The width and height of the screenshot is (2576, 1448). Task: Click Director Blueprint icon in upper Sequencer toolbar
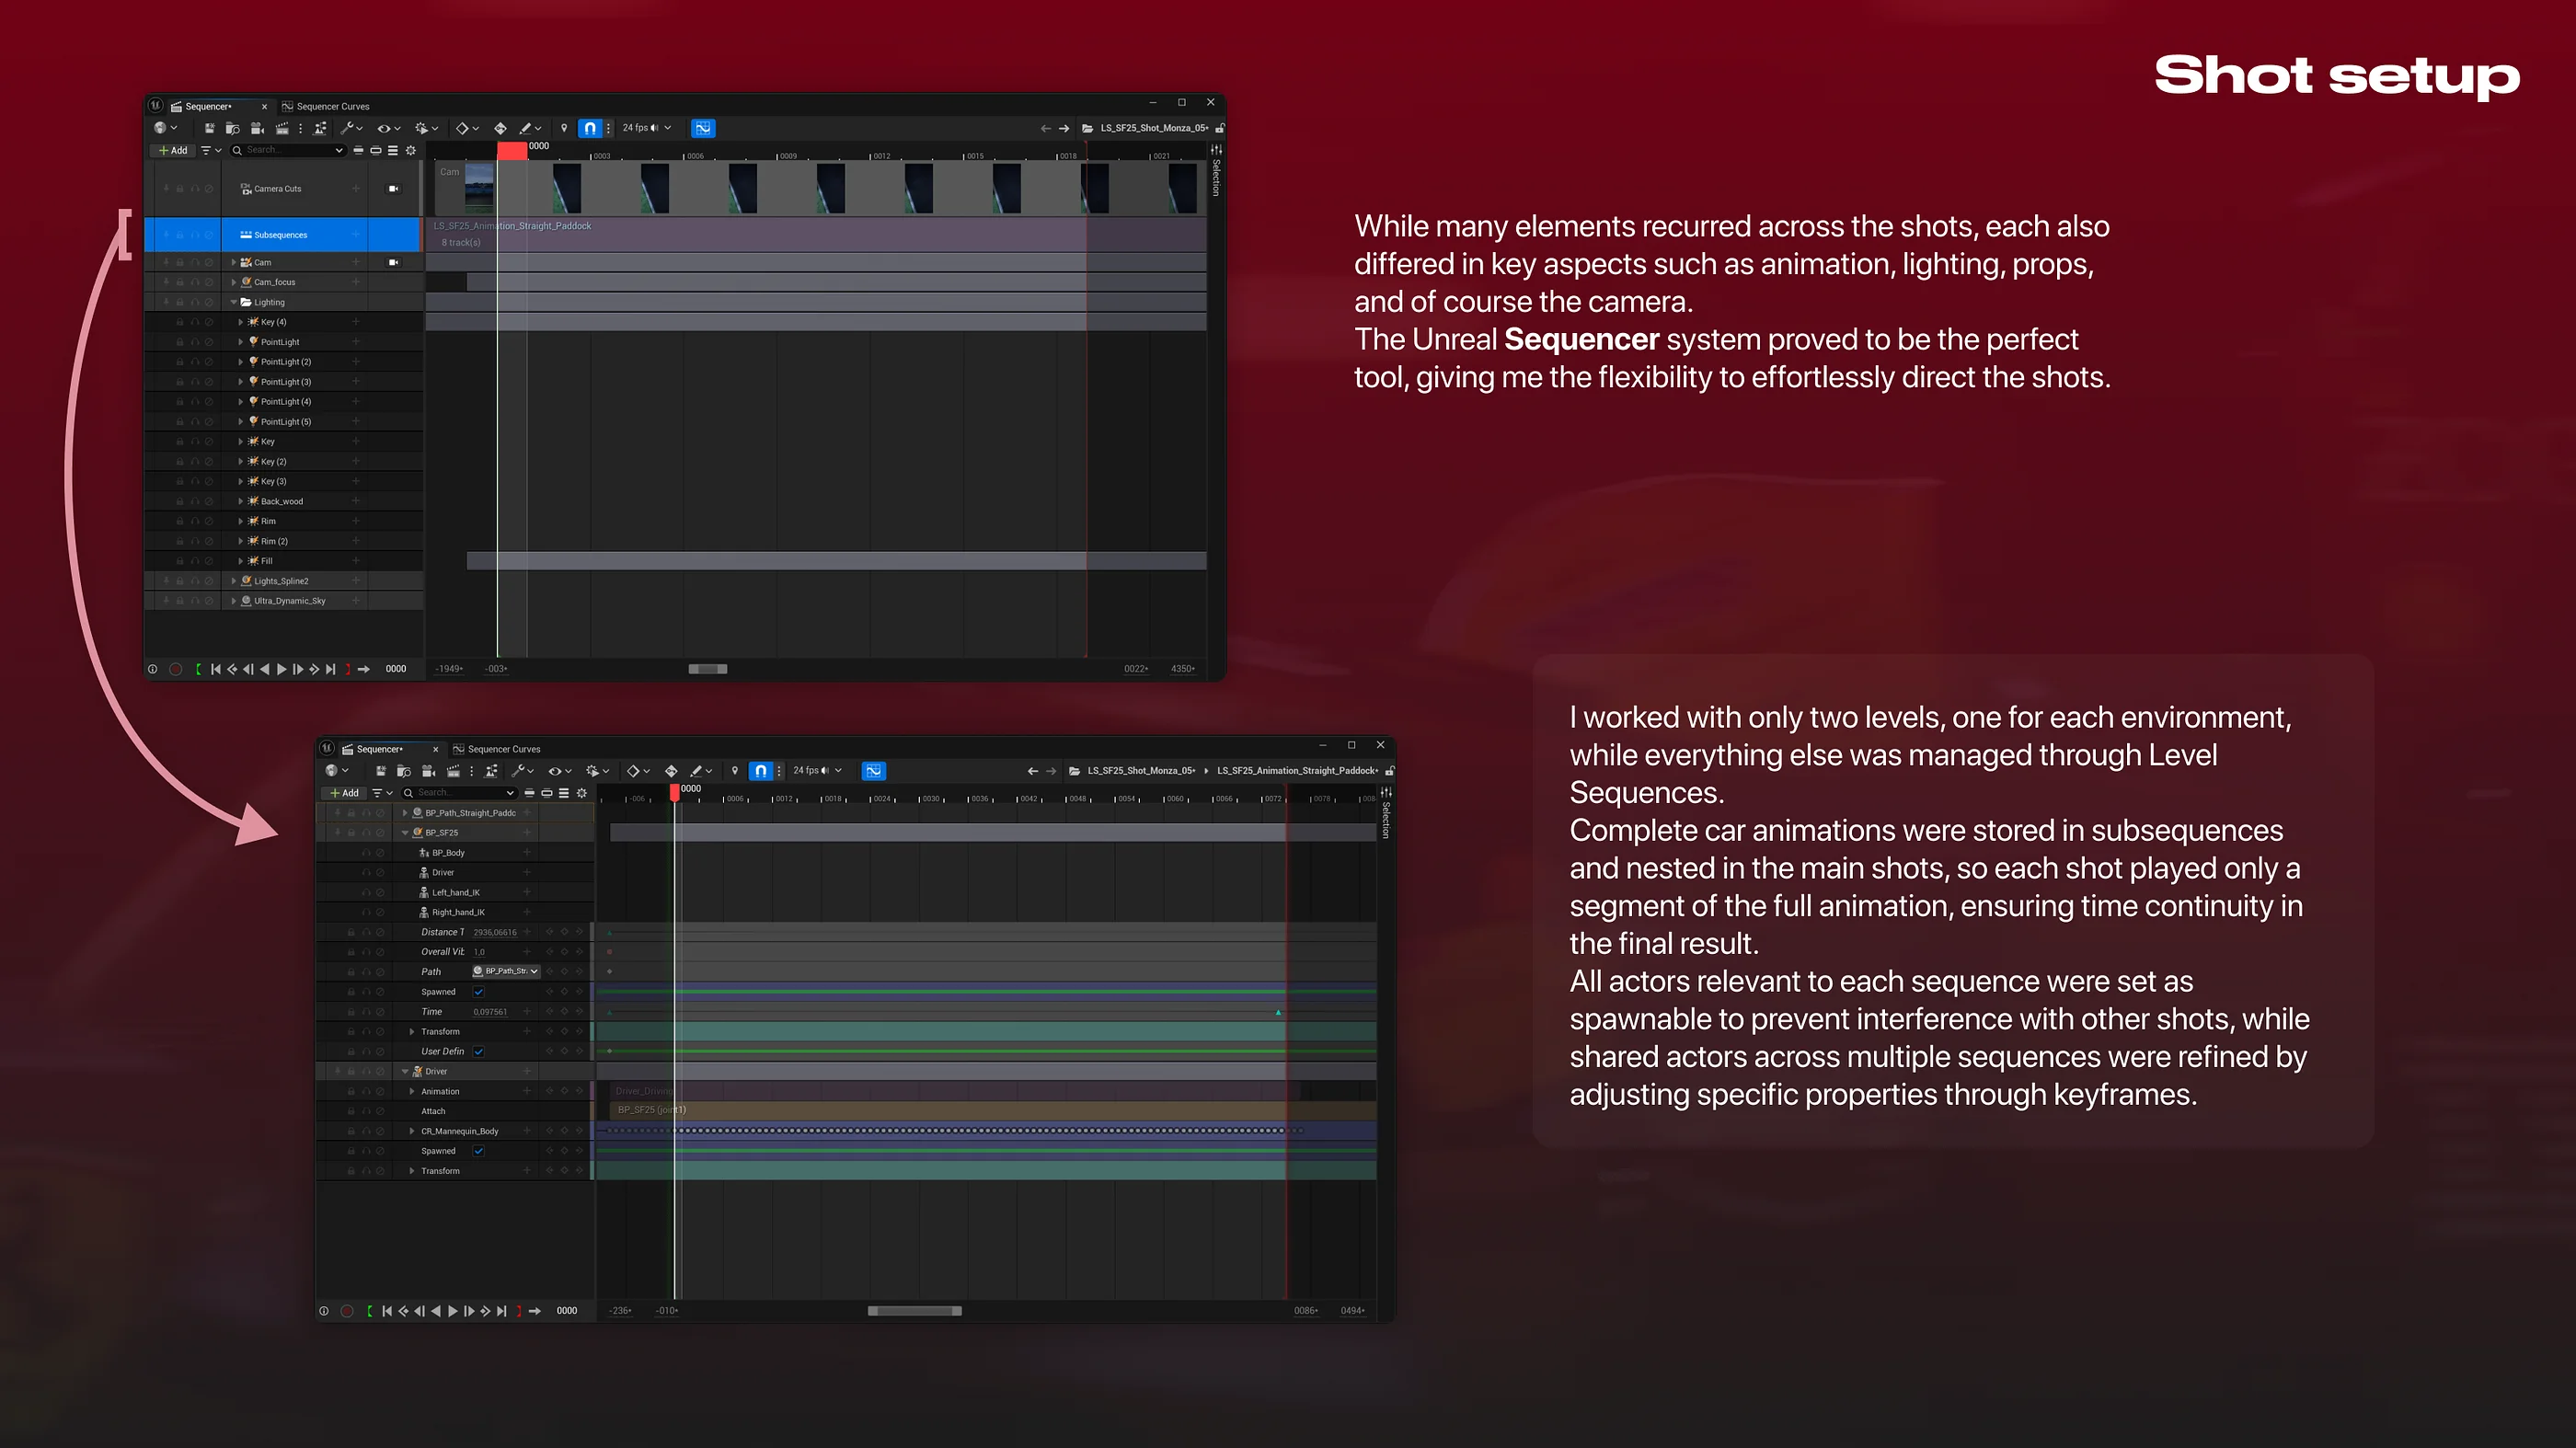[320, 128]
